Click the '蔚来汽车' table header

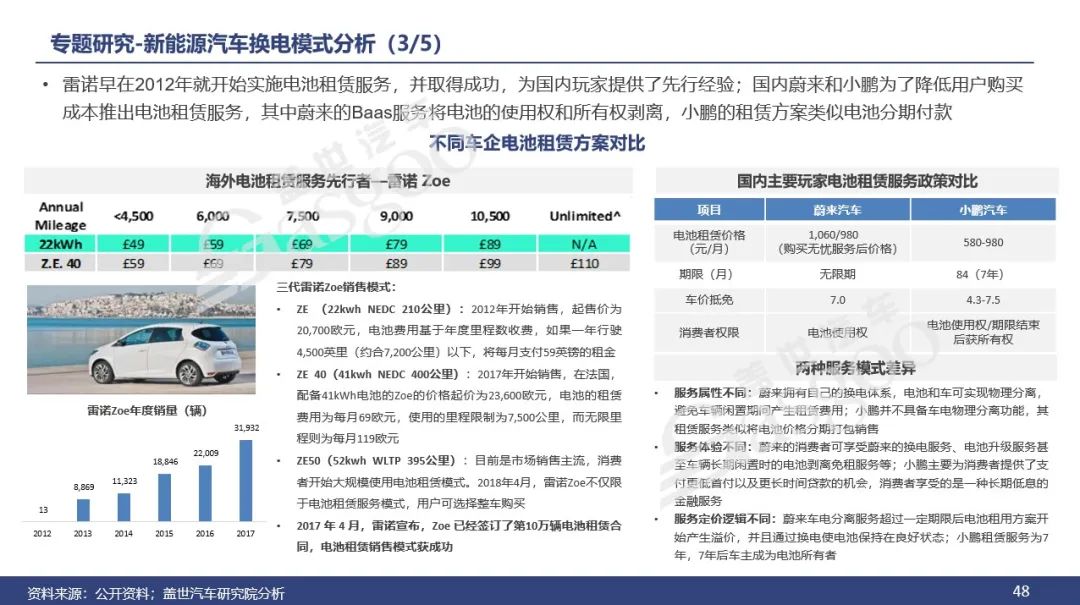point(838,210)
